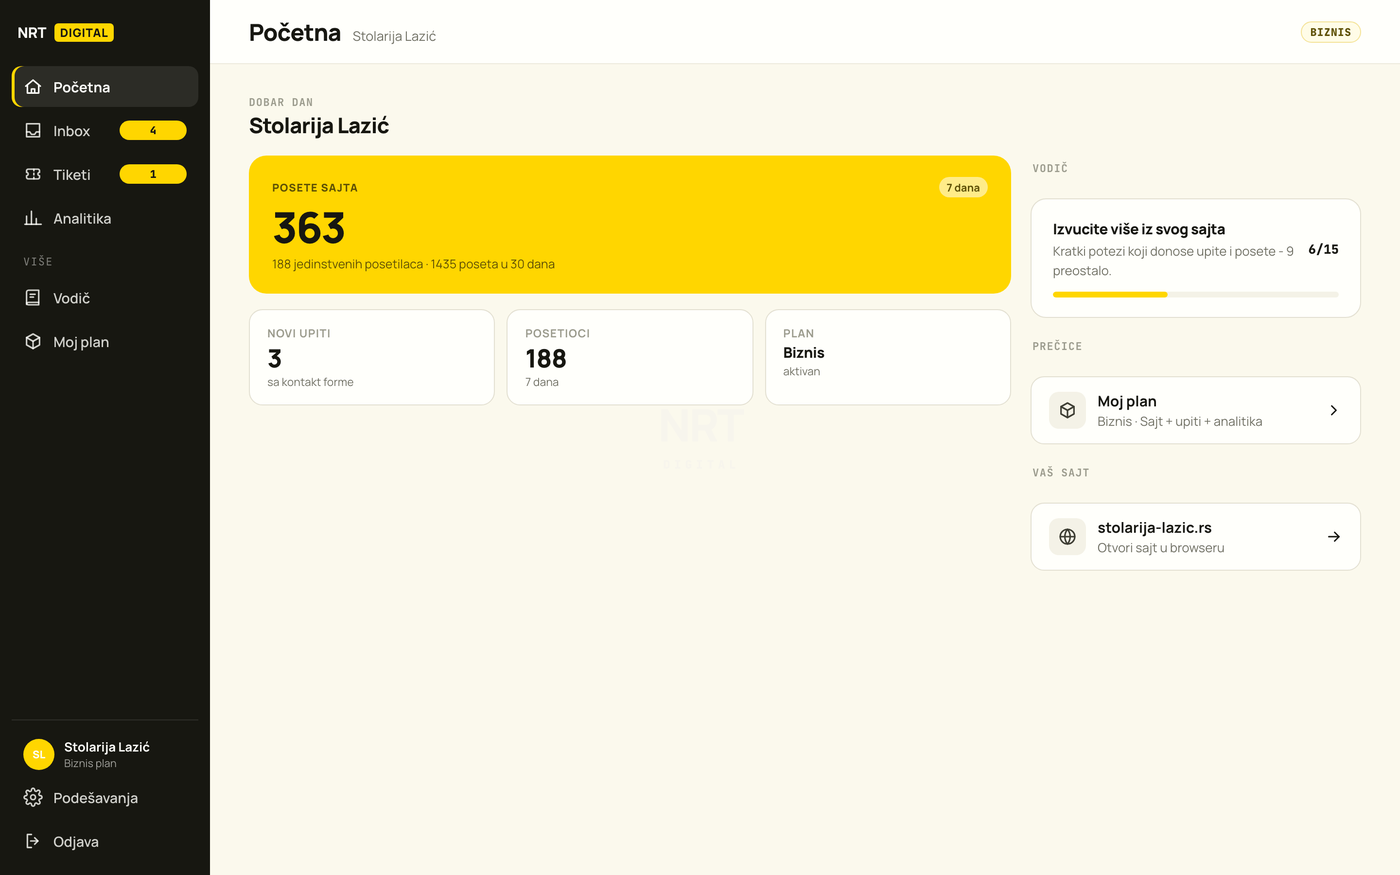Click the NRT Digital logo
Image resolution: width=1400 pixels, height=875 pixels.
[65, 32]
